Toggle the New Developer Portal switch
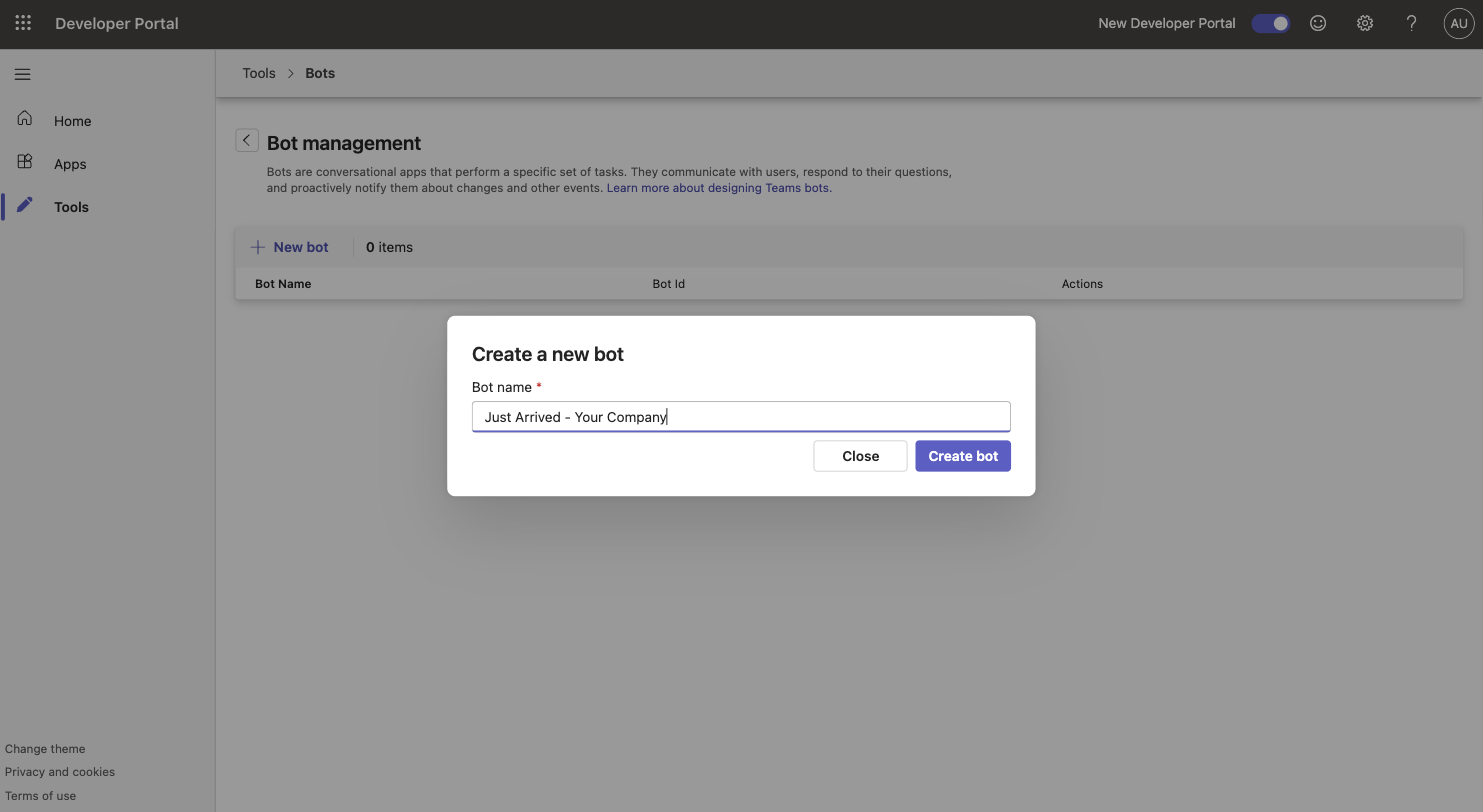1483x812 pixels. pos(1271,23)
